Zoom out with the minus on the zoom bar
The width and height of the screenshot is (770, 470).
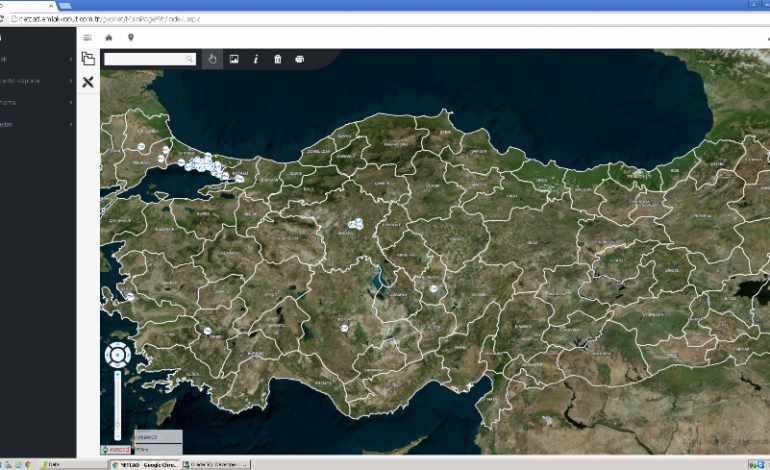(x=117, y=436)
